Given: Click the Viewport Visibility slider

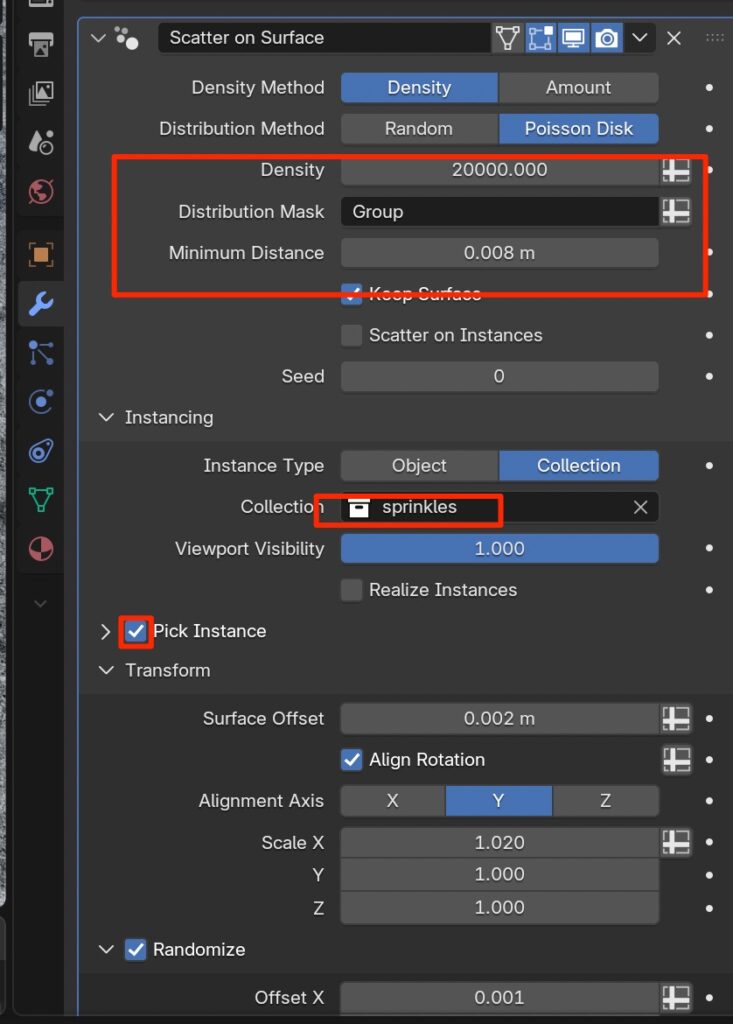Looking at the screenshot, I should [499, 549].
